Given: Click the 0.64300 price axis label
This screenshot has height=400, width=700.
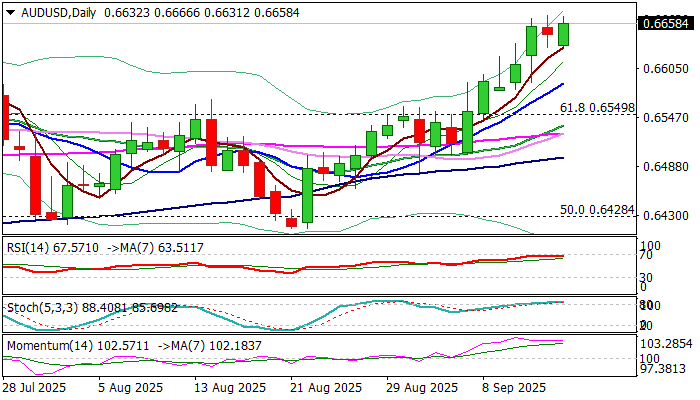Looking at the screenshot, I should click(667, 216).
